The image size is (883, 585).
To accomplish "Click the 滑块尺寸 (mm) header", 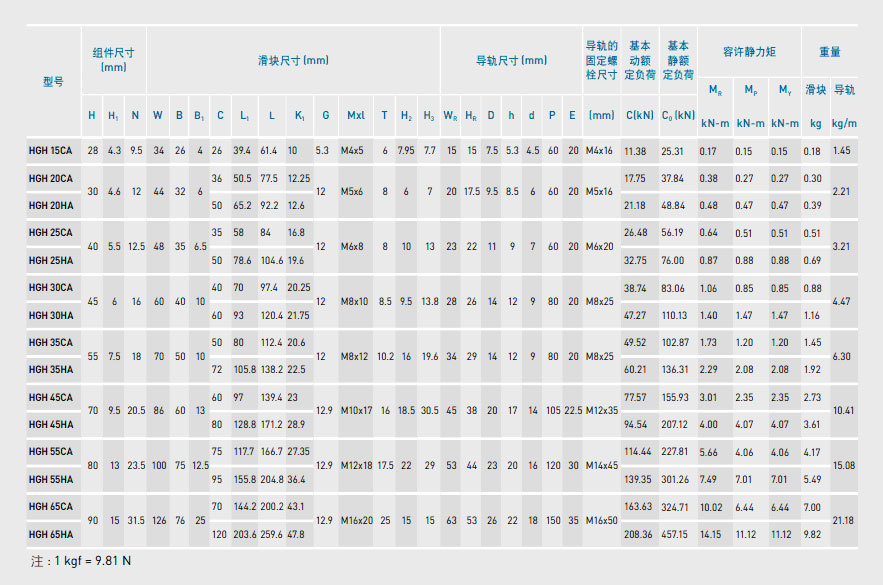I will click(x=293, y=60).
